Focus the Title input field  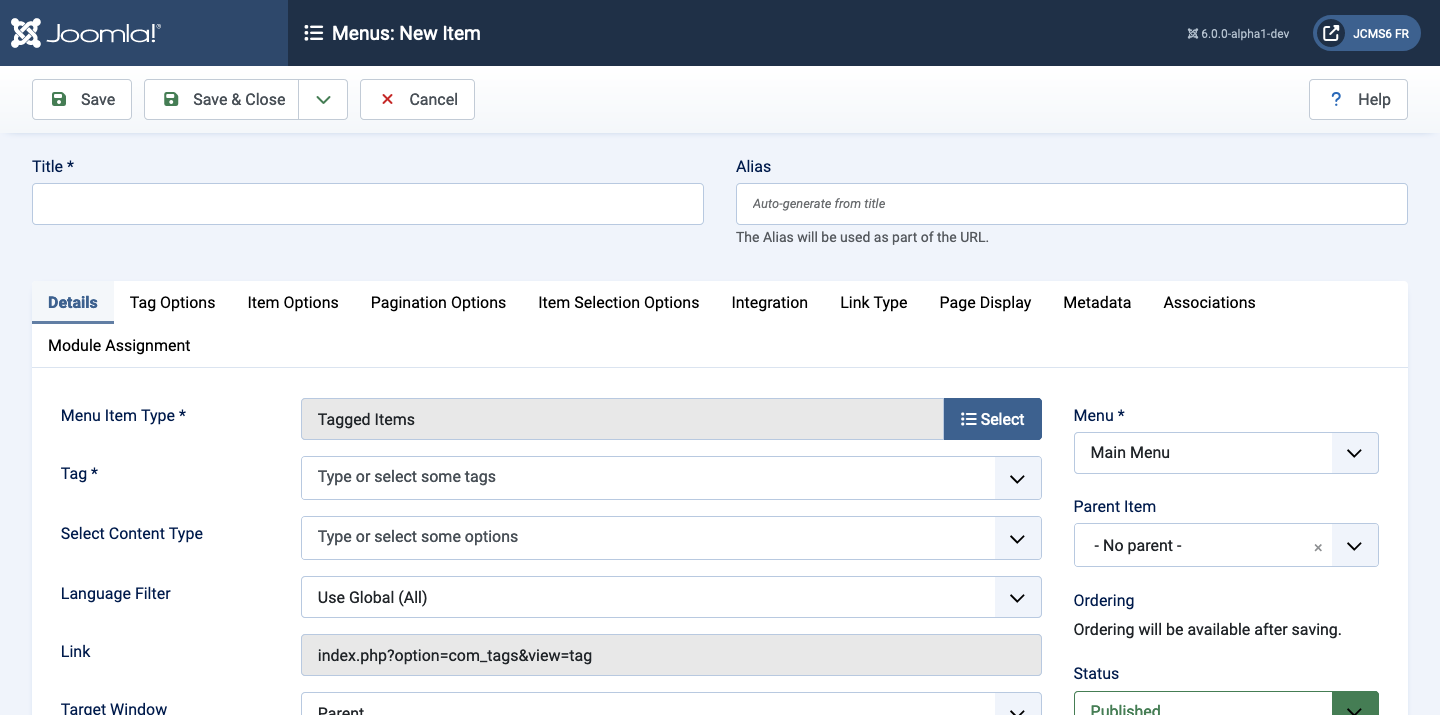(368, 204)
